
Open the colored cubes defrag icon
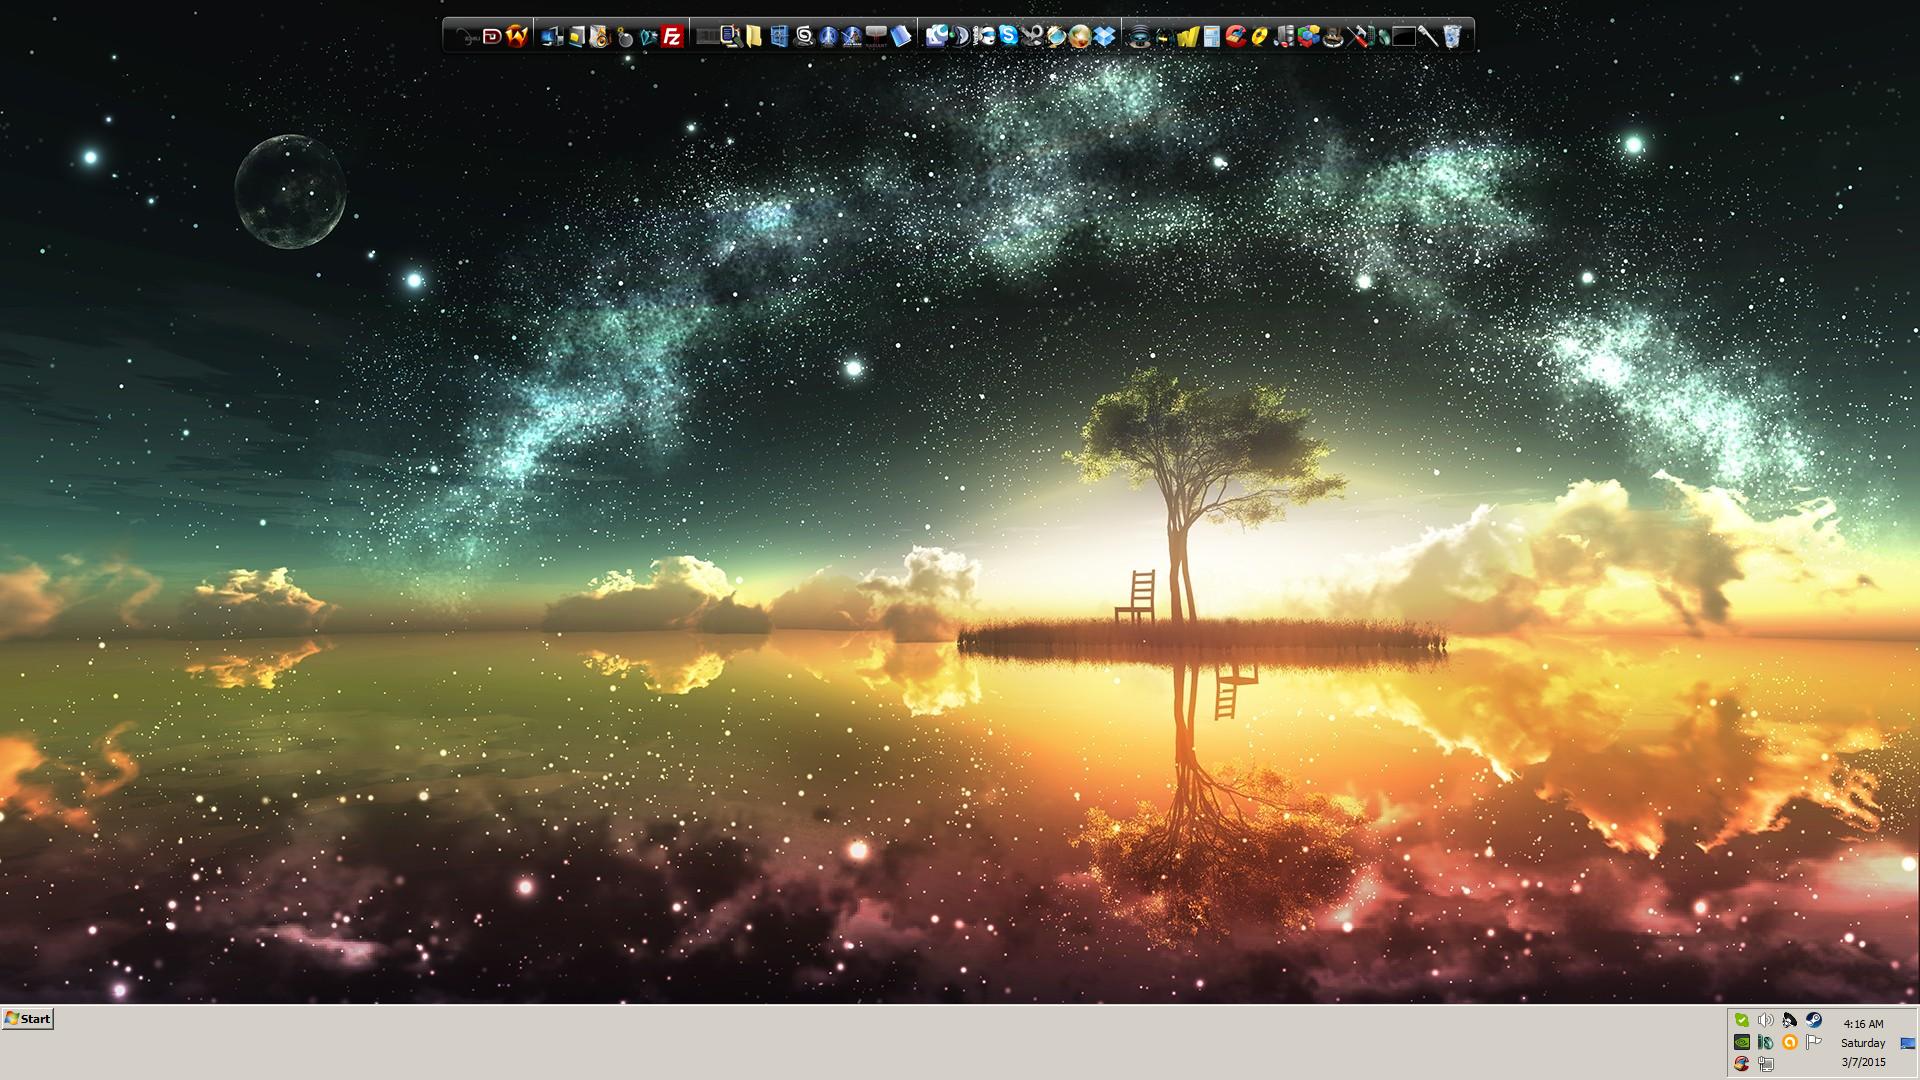click(1308, 37)
